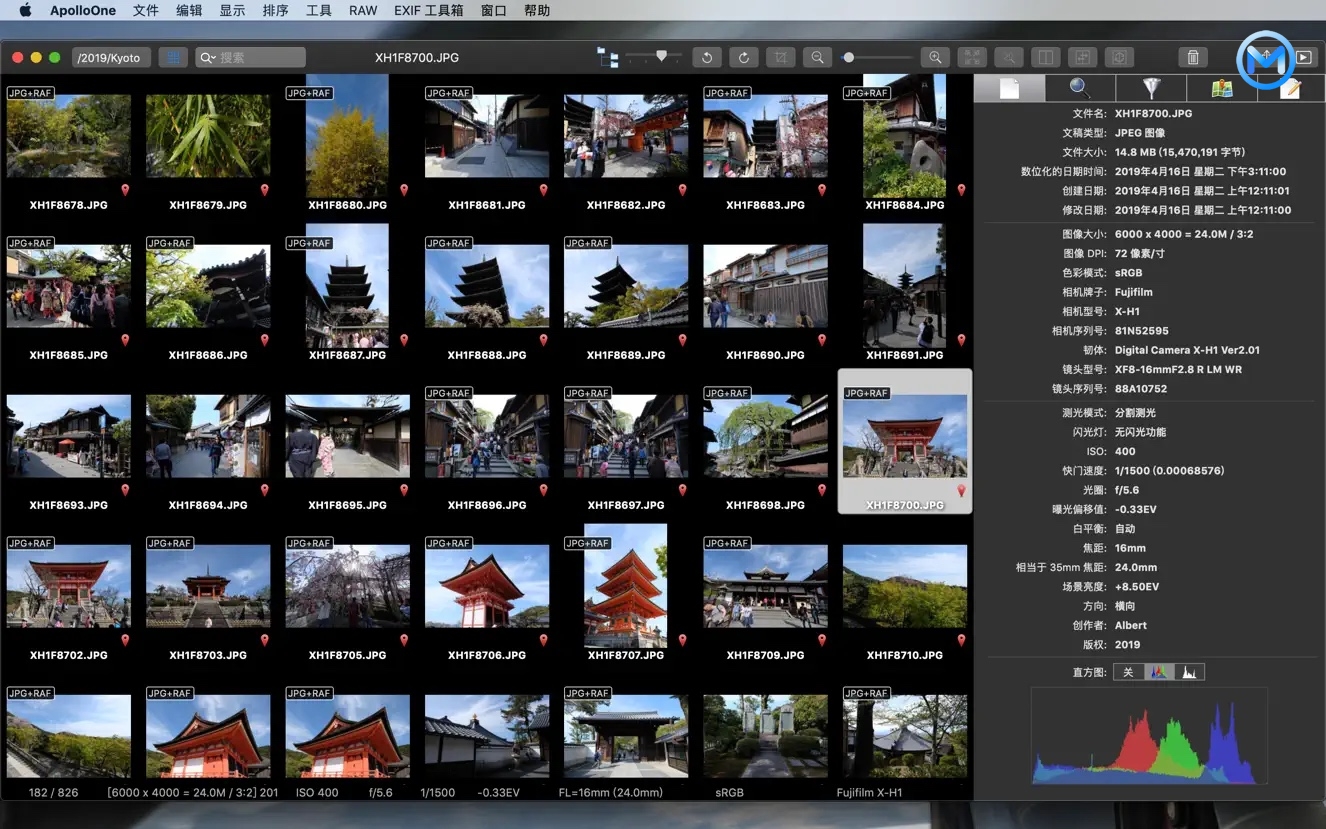Select thumbnail XH1F8707.JPG
This screenshot has width=1326, height=829.
click(625, 586)
